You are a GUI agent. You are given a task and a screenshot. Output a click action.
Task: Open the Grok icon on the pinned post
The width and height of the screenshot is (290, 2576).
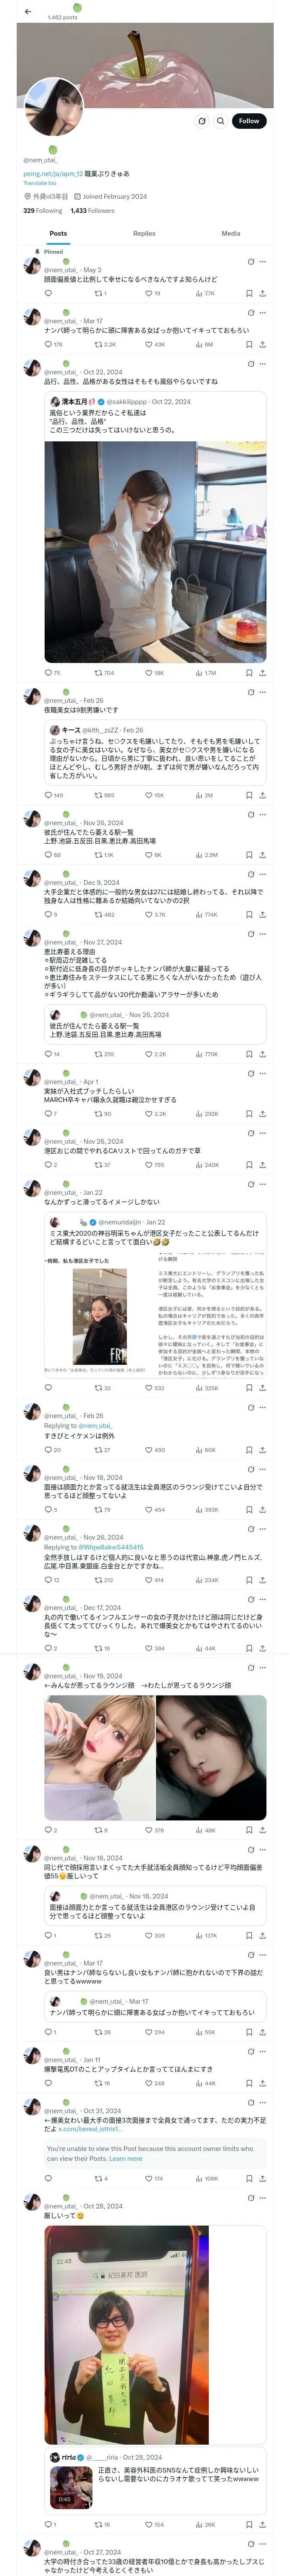pos(250,262)
